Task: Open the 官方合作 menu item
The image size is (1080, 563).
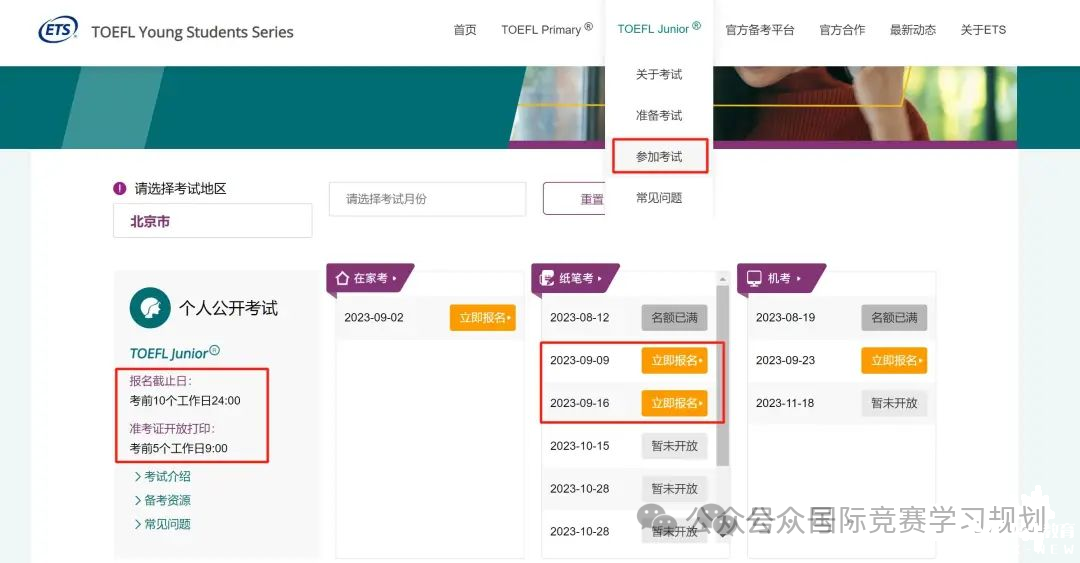Action: pos(842,30)
